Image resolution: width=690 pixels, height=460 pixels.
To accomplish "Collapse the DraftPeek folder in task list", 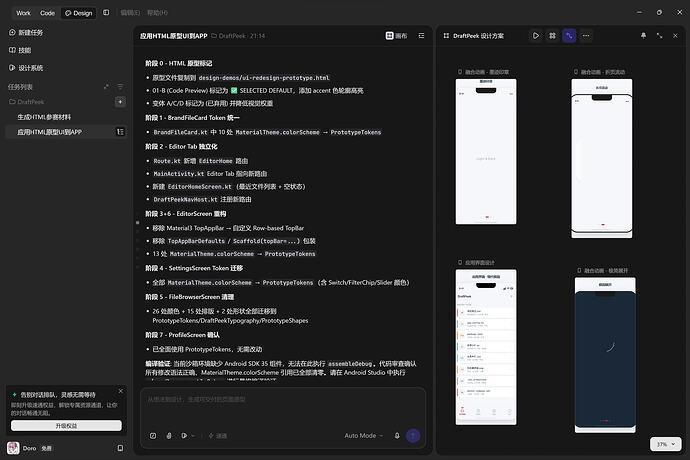I will coord(27,102).
